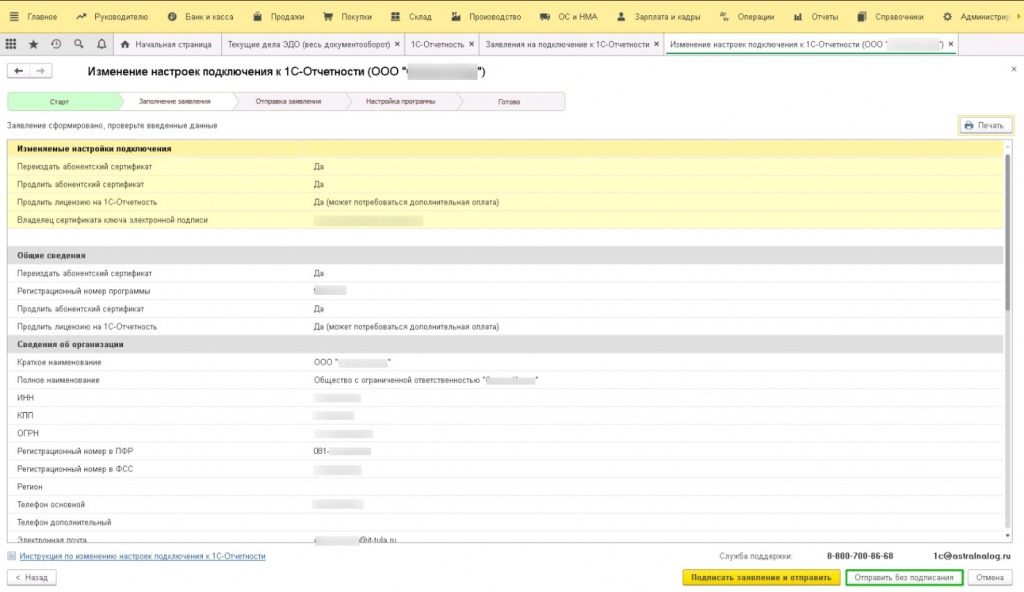Click Отправить без подписания
1024x592 pixels.
[904, 577]
